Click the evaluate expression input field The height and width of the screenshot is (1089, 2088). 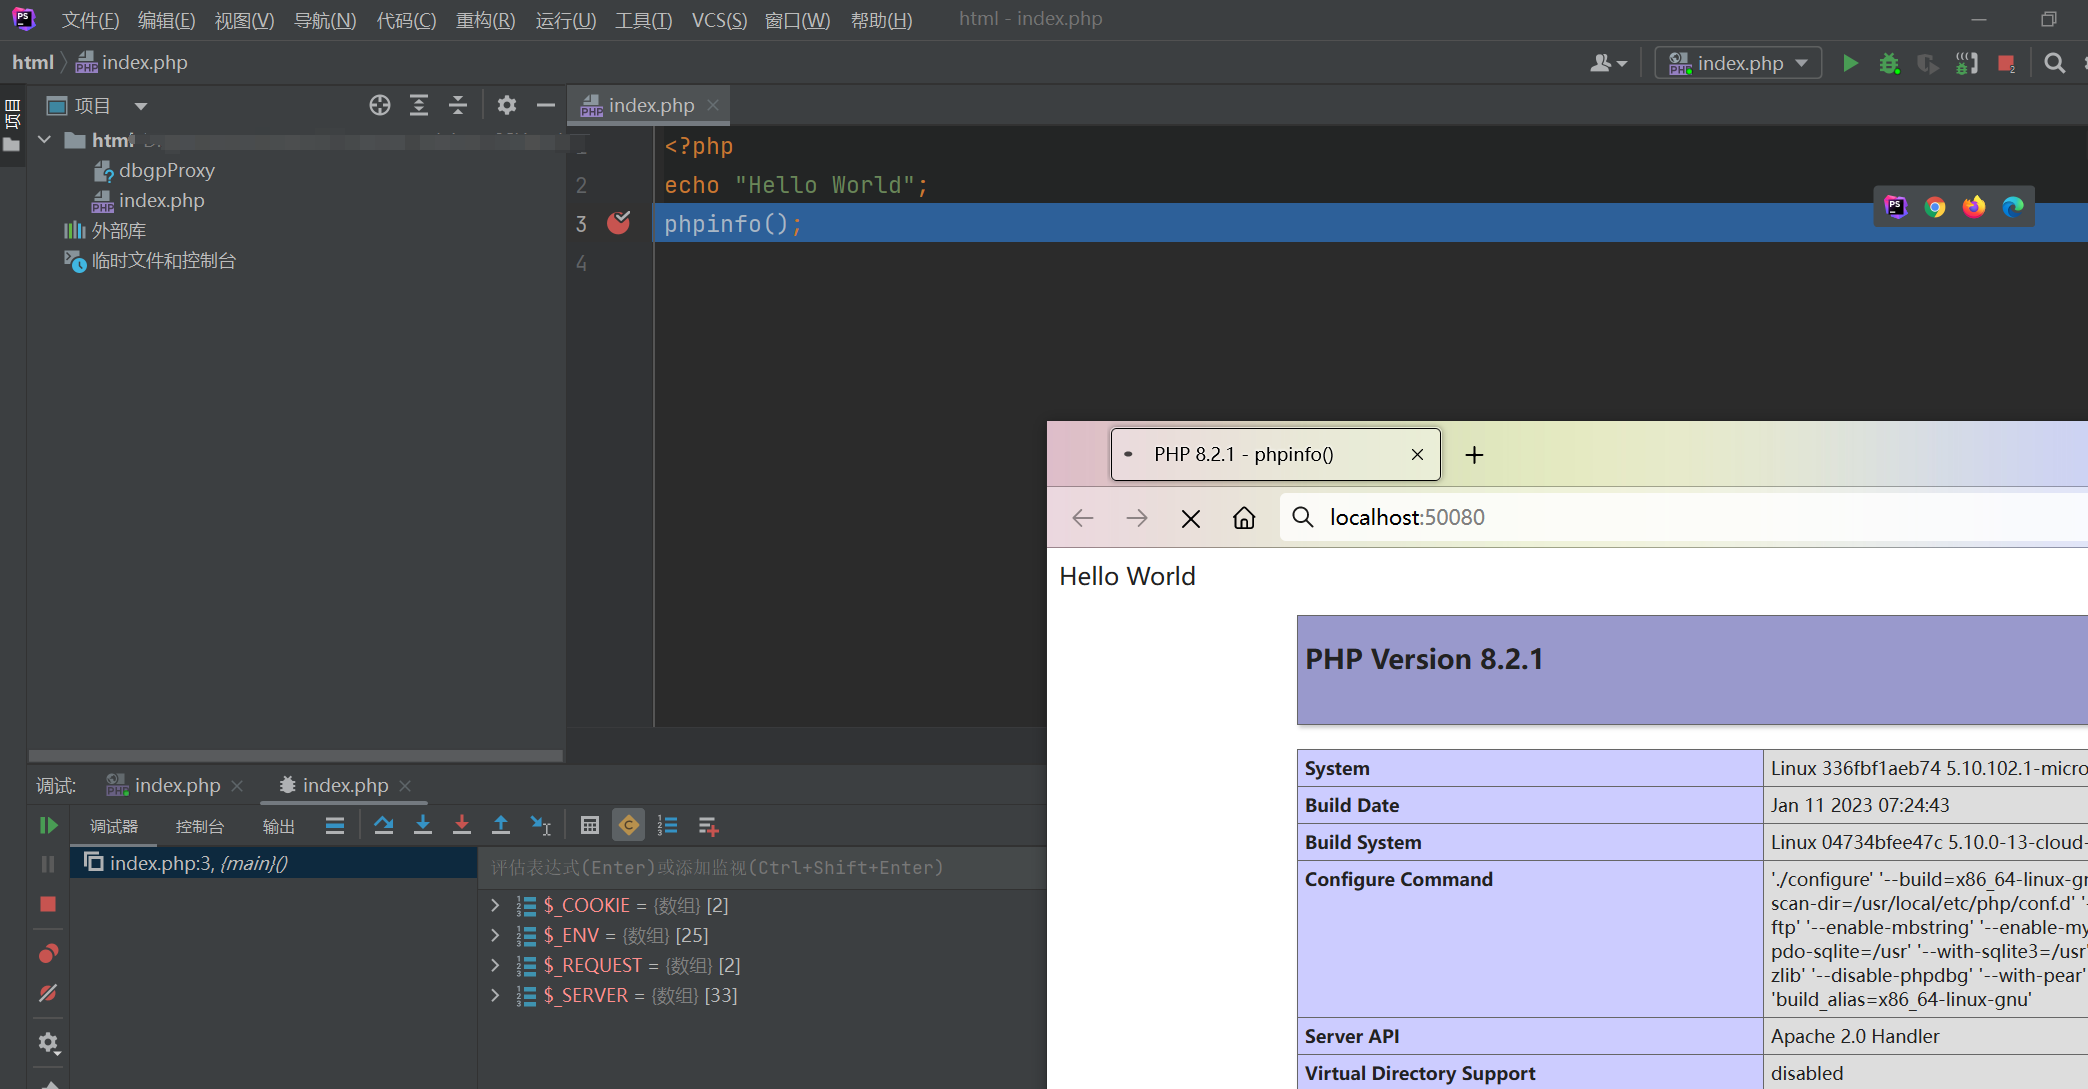(x=760, y=867)
